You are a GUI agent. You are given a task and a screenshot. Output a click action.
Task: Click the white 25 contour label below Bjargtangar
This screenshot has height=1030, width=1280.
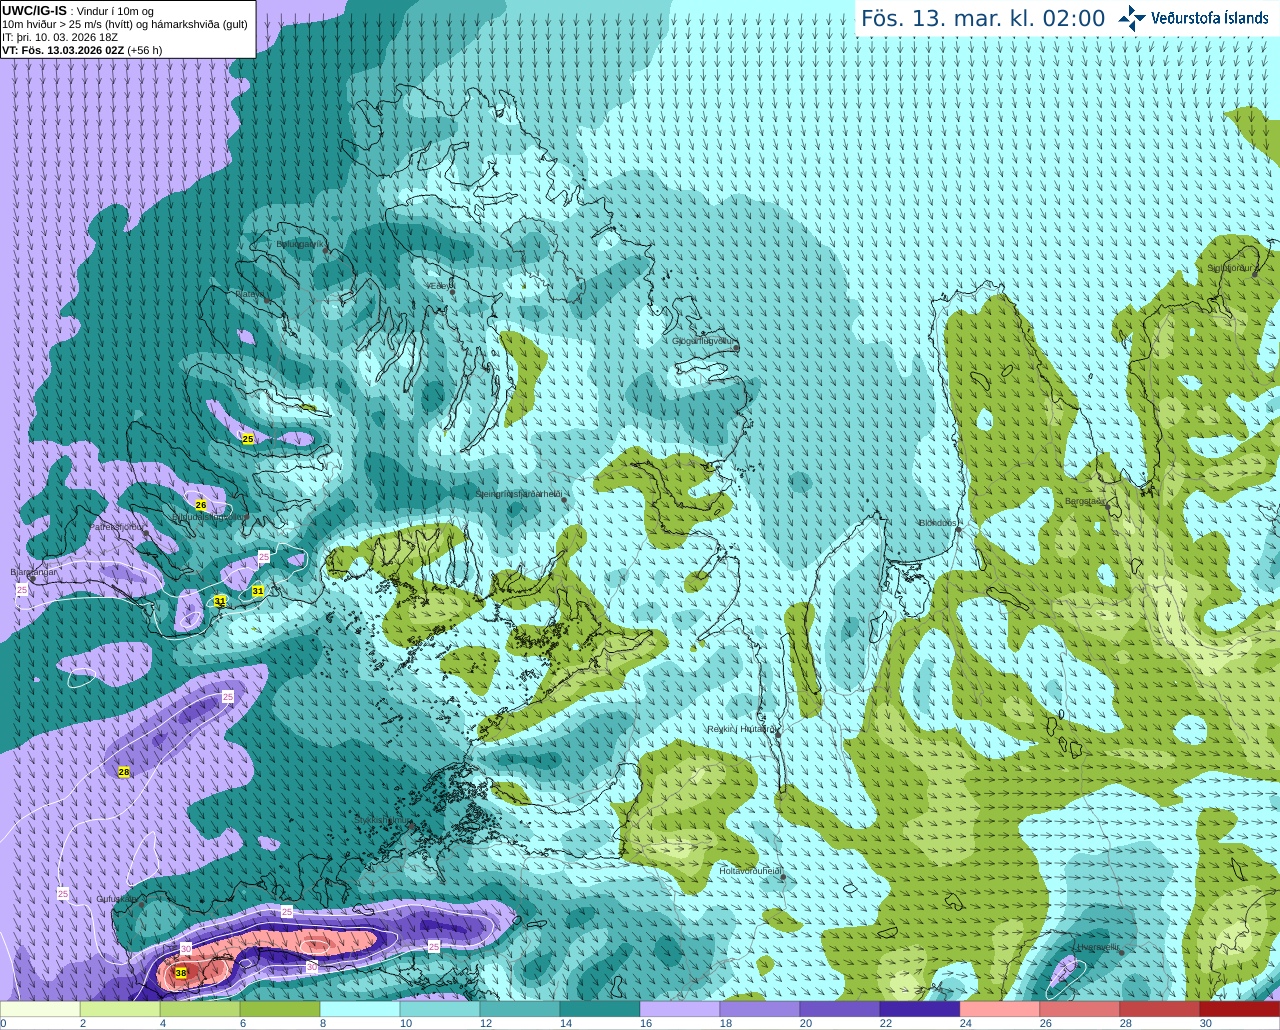22,591
